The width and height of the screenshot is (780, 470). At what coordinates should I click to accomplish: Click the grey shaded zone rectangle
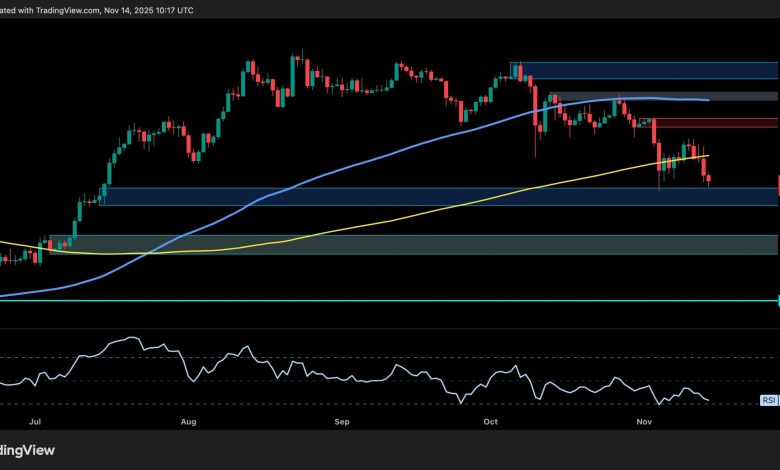click(x=740, y=97)
